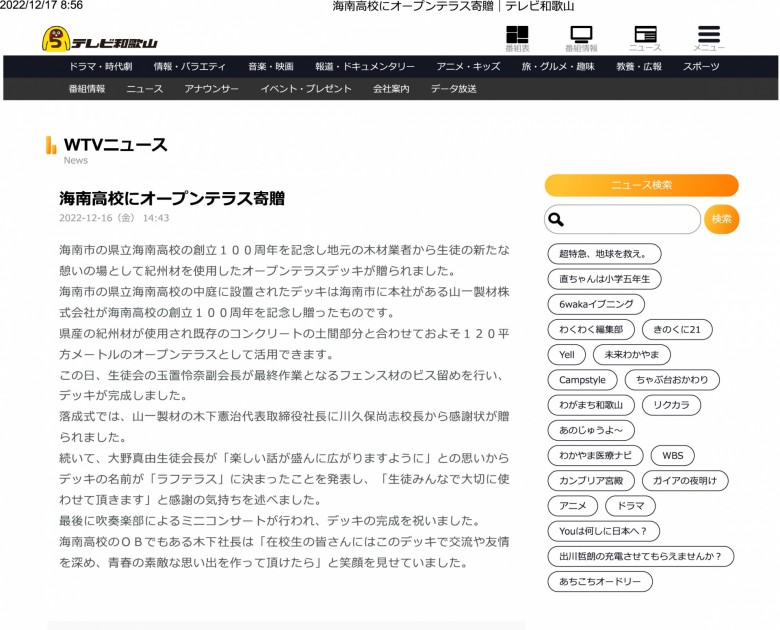Select the あちこちオードリー tag
Viewport: 780px width, 630px height.
pos(600,581)
